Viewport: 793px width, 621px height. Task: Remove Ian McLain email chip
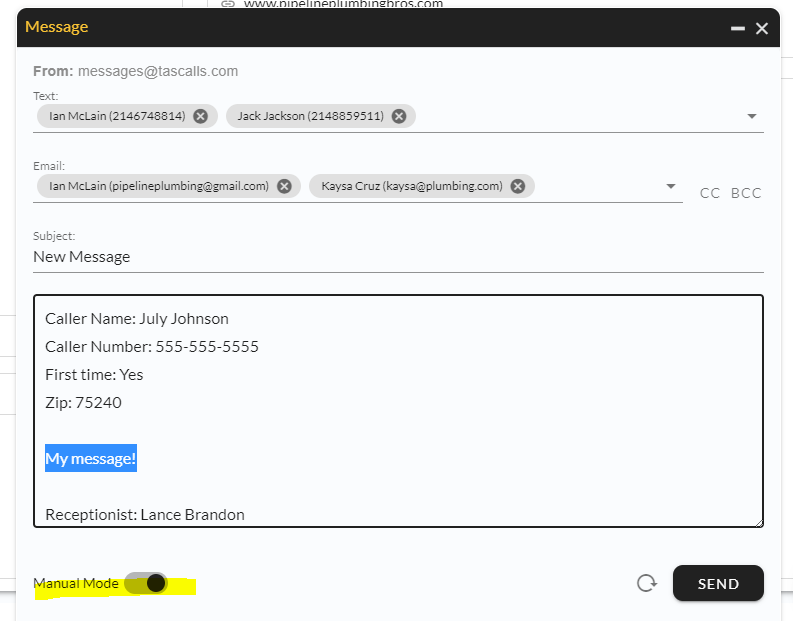tap(284, 186)
